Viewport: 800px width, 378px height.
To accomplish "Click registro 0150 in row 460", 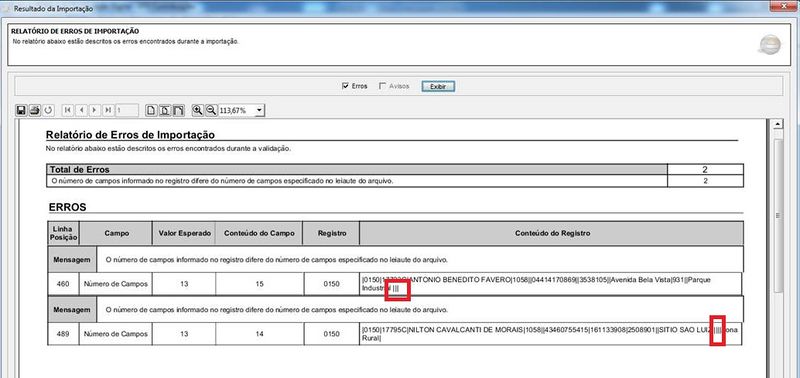I will click(332, 284).
